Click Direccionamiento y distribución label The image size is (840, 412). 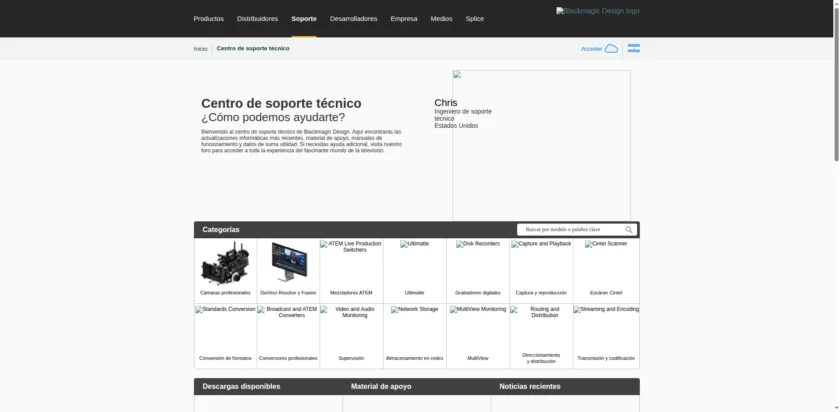pos(541,358)
